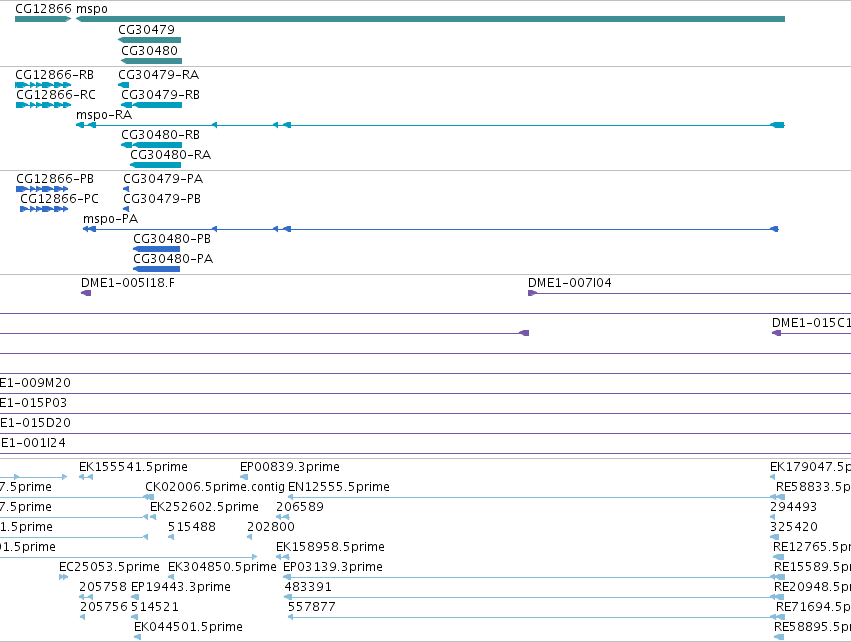Select EST EK158958.5prime

coord(282,557)
